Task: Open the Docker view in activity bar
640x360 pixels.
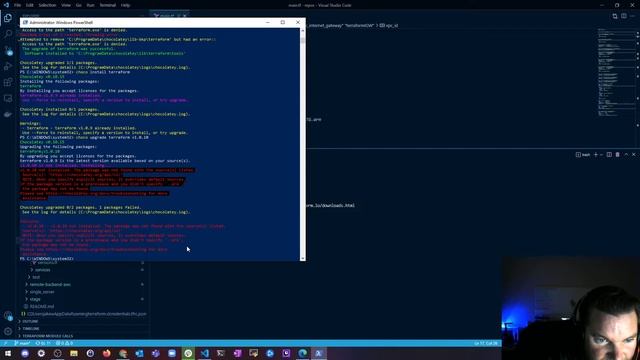Action: click(8, 114)
